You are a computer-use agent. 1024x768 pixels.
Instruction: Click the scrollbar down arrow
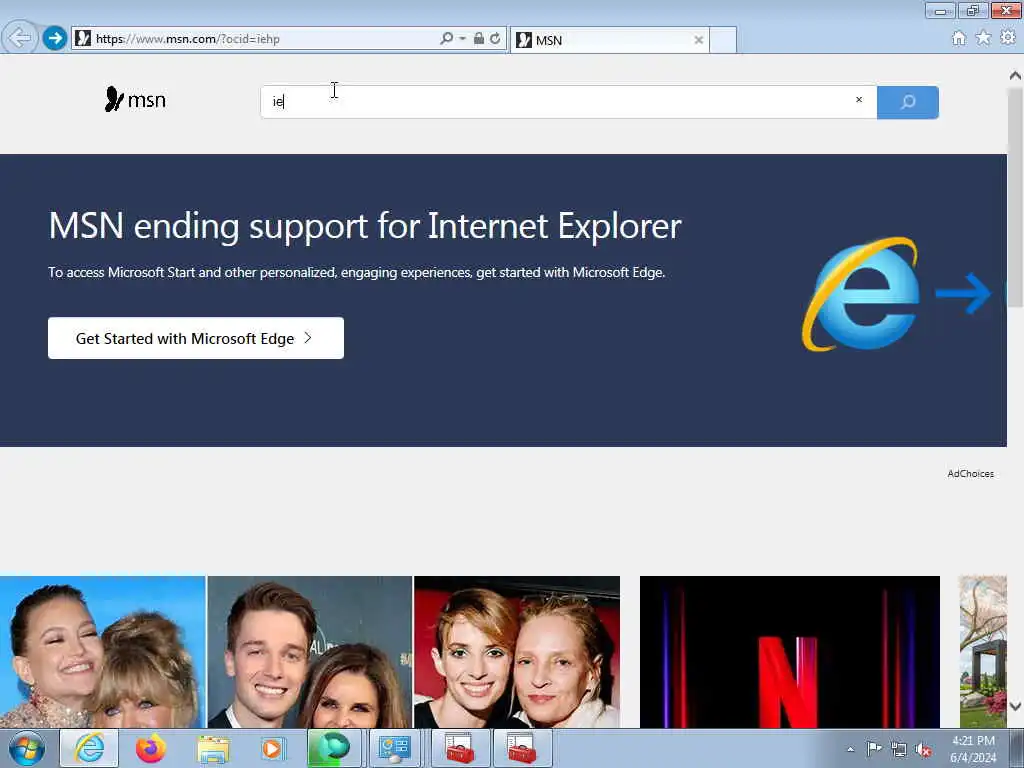(x=1015, y=706)
